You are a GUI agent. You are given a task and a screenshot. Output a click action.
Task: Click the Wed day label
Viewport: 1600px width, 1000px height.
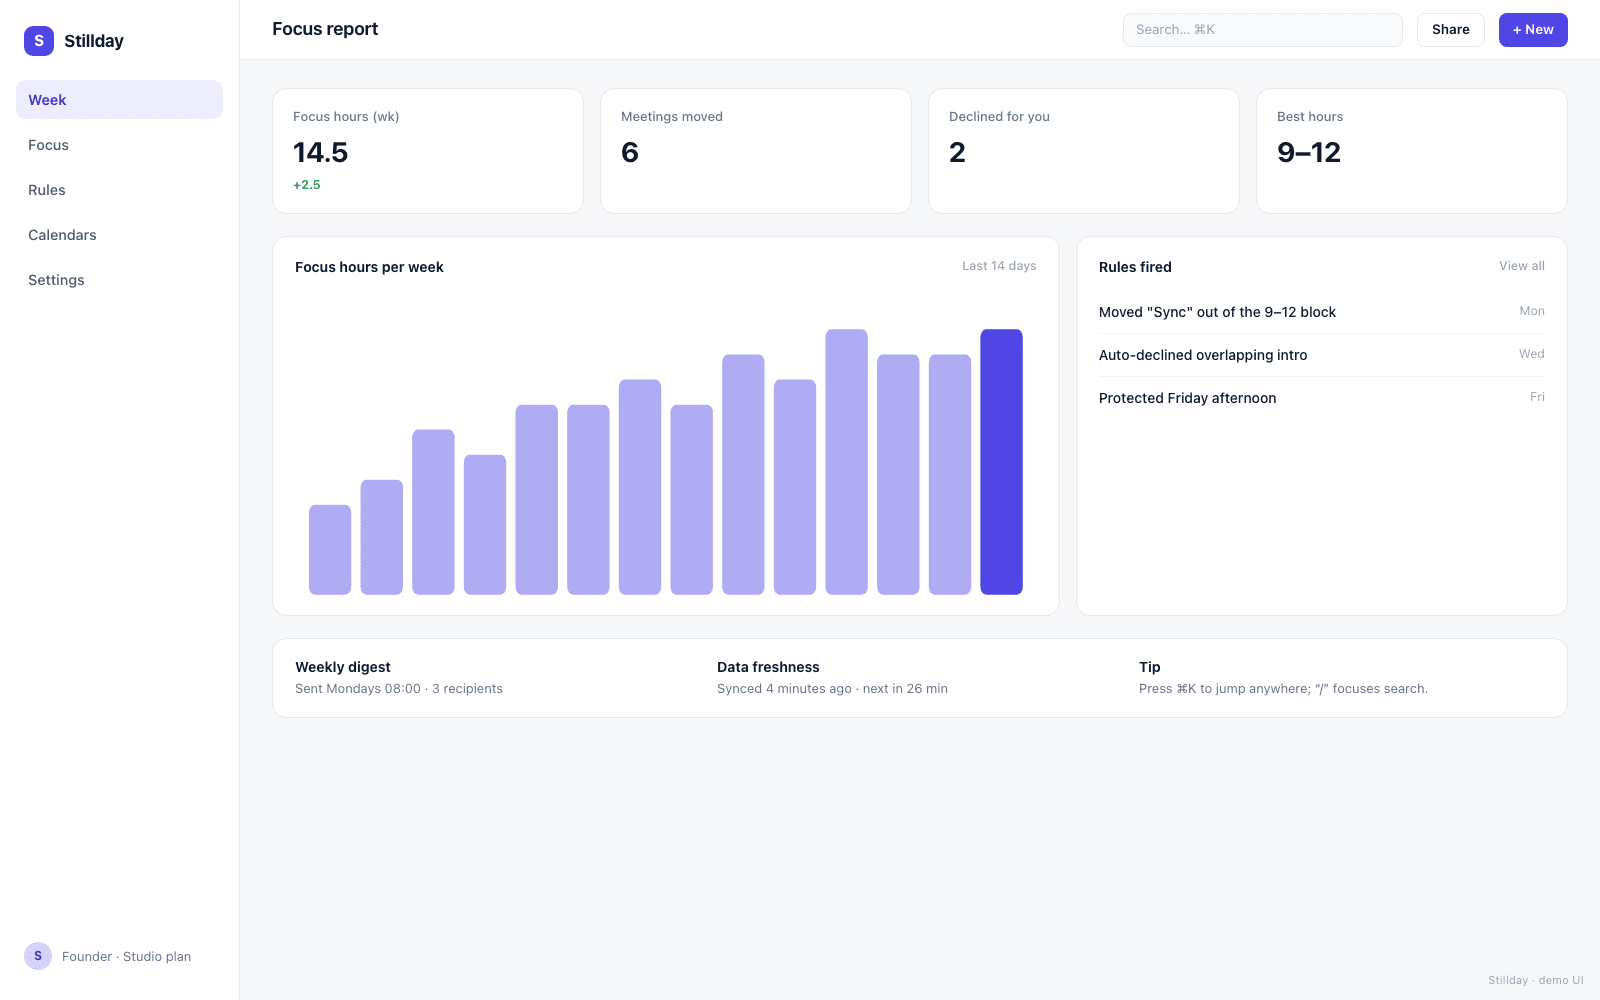1532,354
